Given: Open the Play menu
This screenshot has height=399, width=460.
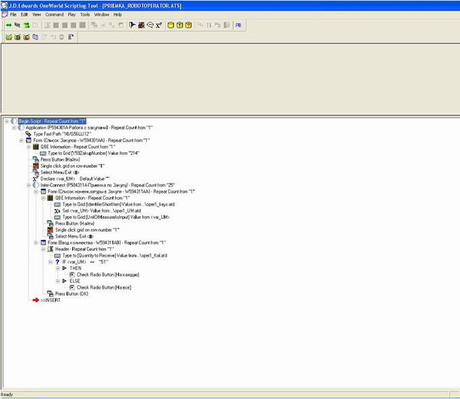Looking at the screenshot, I should click(72, 15).
